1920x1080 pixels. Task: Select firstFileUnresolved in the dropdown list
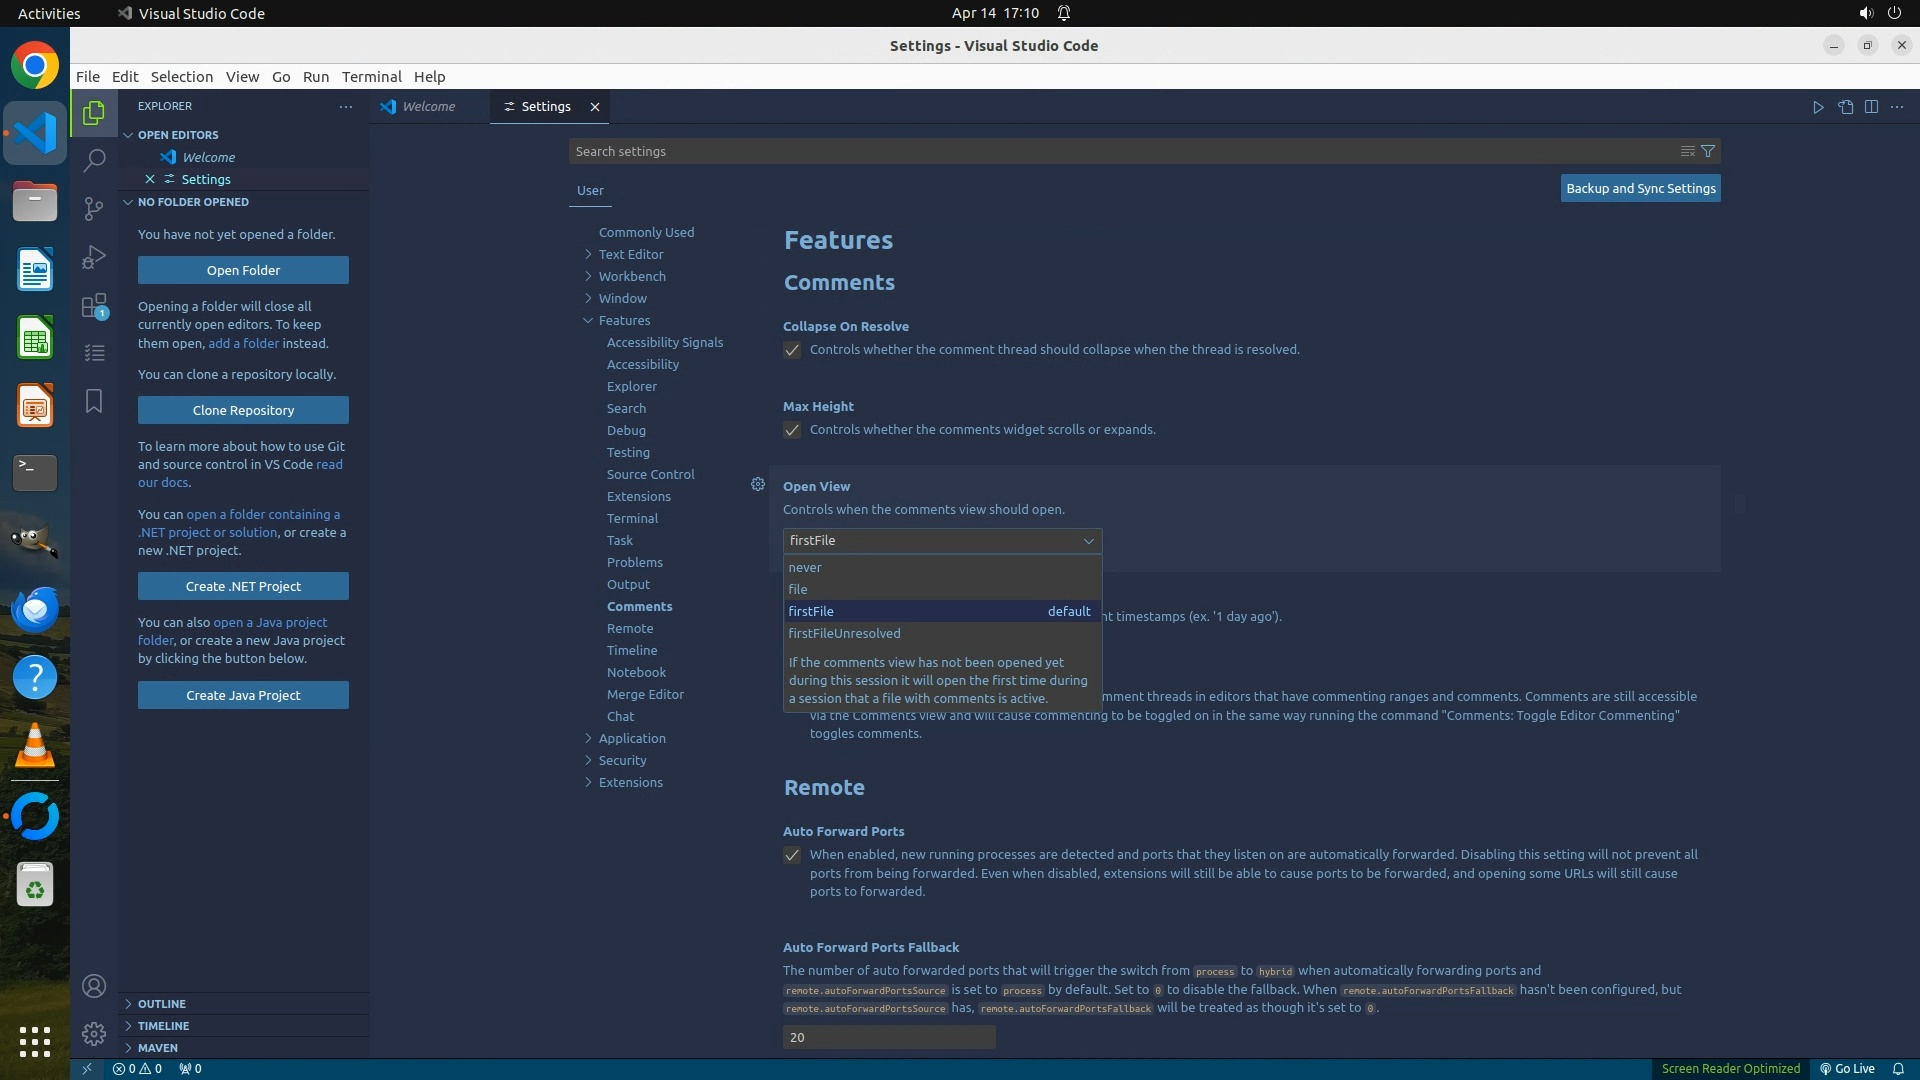pyautogui.click(x=844, y=633)
